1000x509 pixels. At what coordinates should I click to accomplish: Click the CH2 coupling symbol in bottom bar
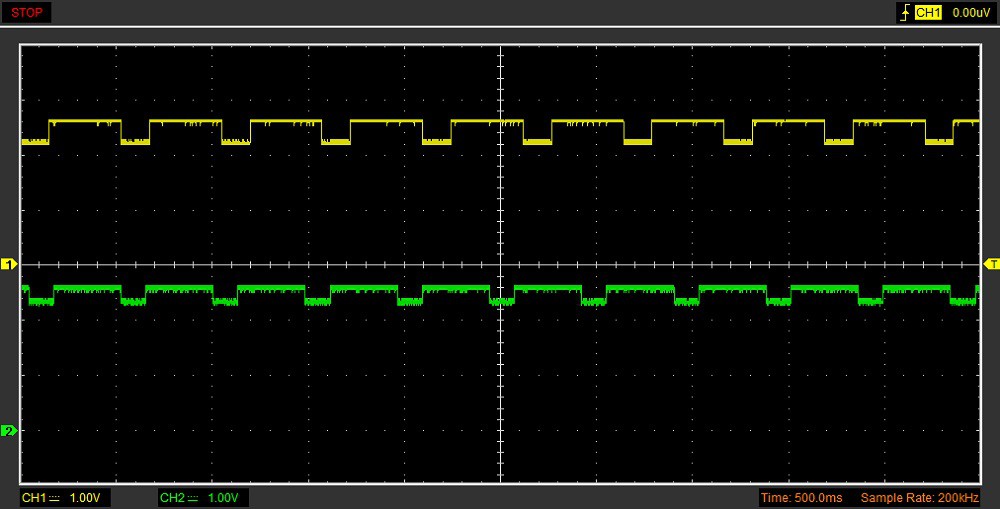192,498
